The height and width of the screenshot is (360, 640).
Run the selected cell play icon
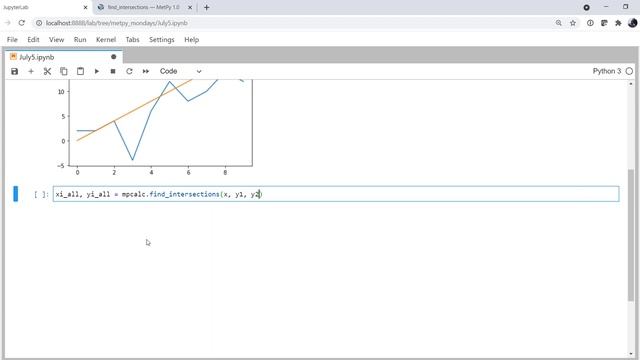pos(97,71)
